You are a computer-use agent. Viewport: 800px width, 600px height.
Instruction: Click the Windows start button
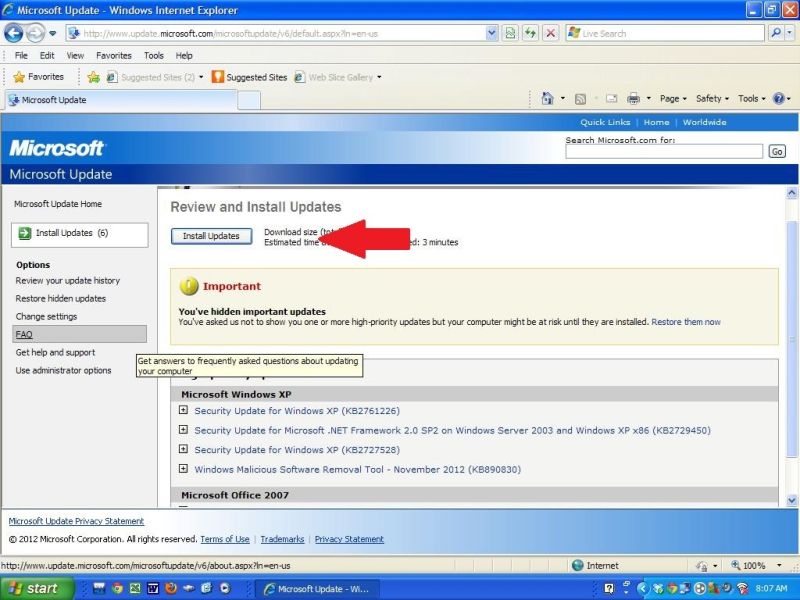click(37, 588)
